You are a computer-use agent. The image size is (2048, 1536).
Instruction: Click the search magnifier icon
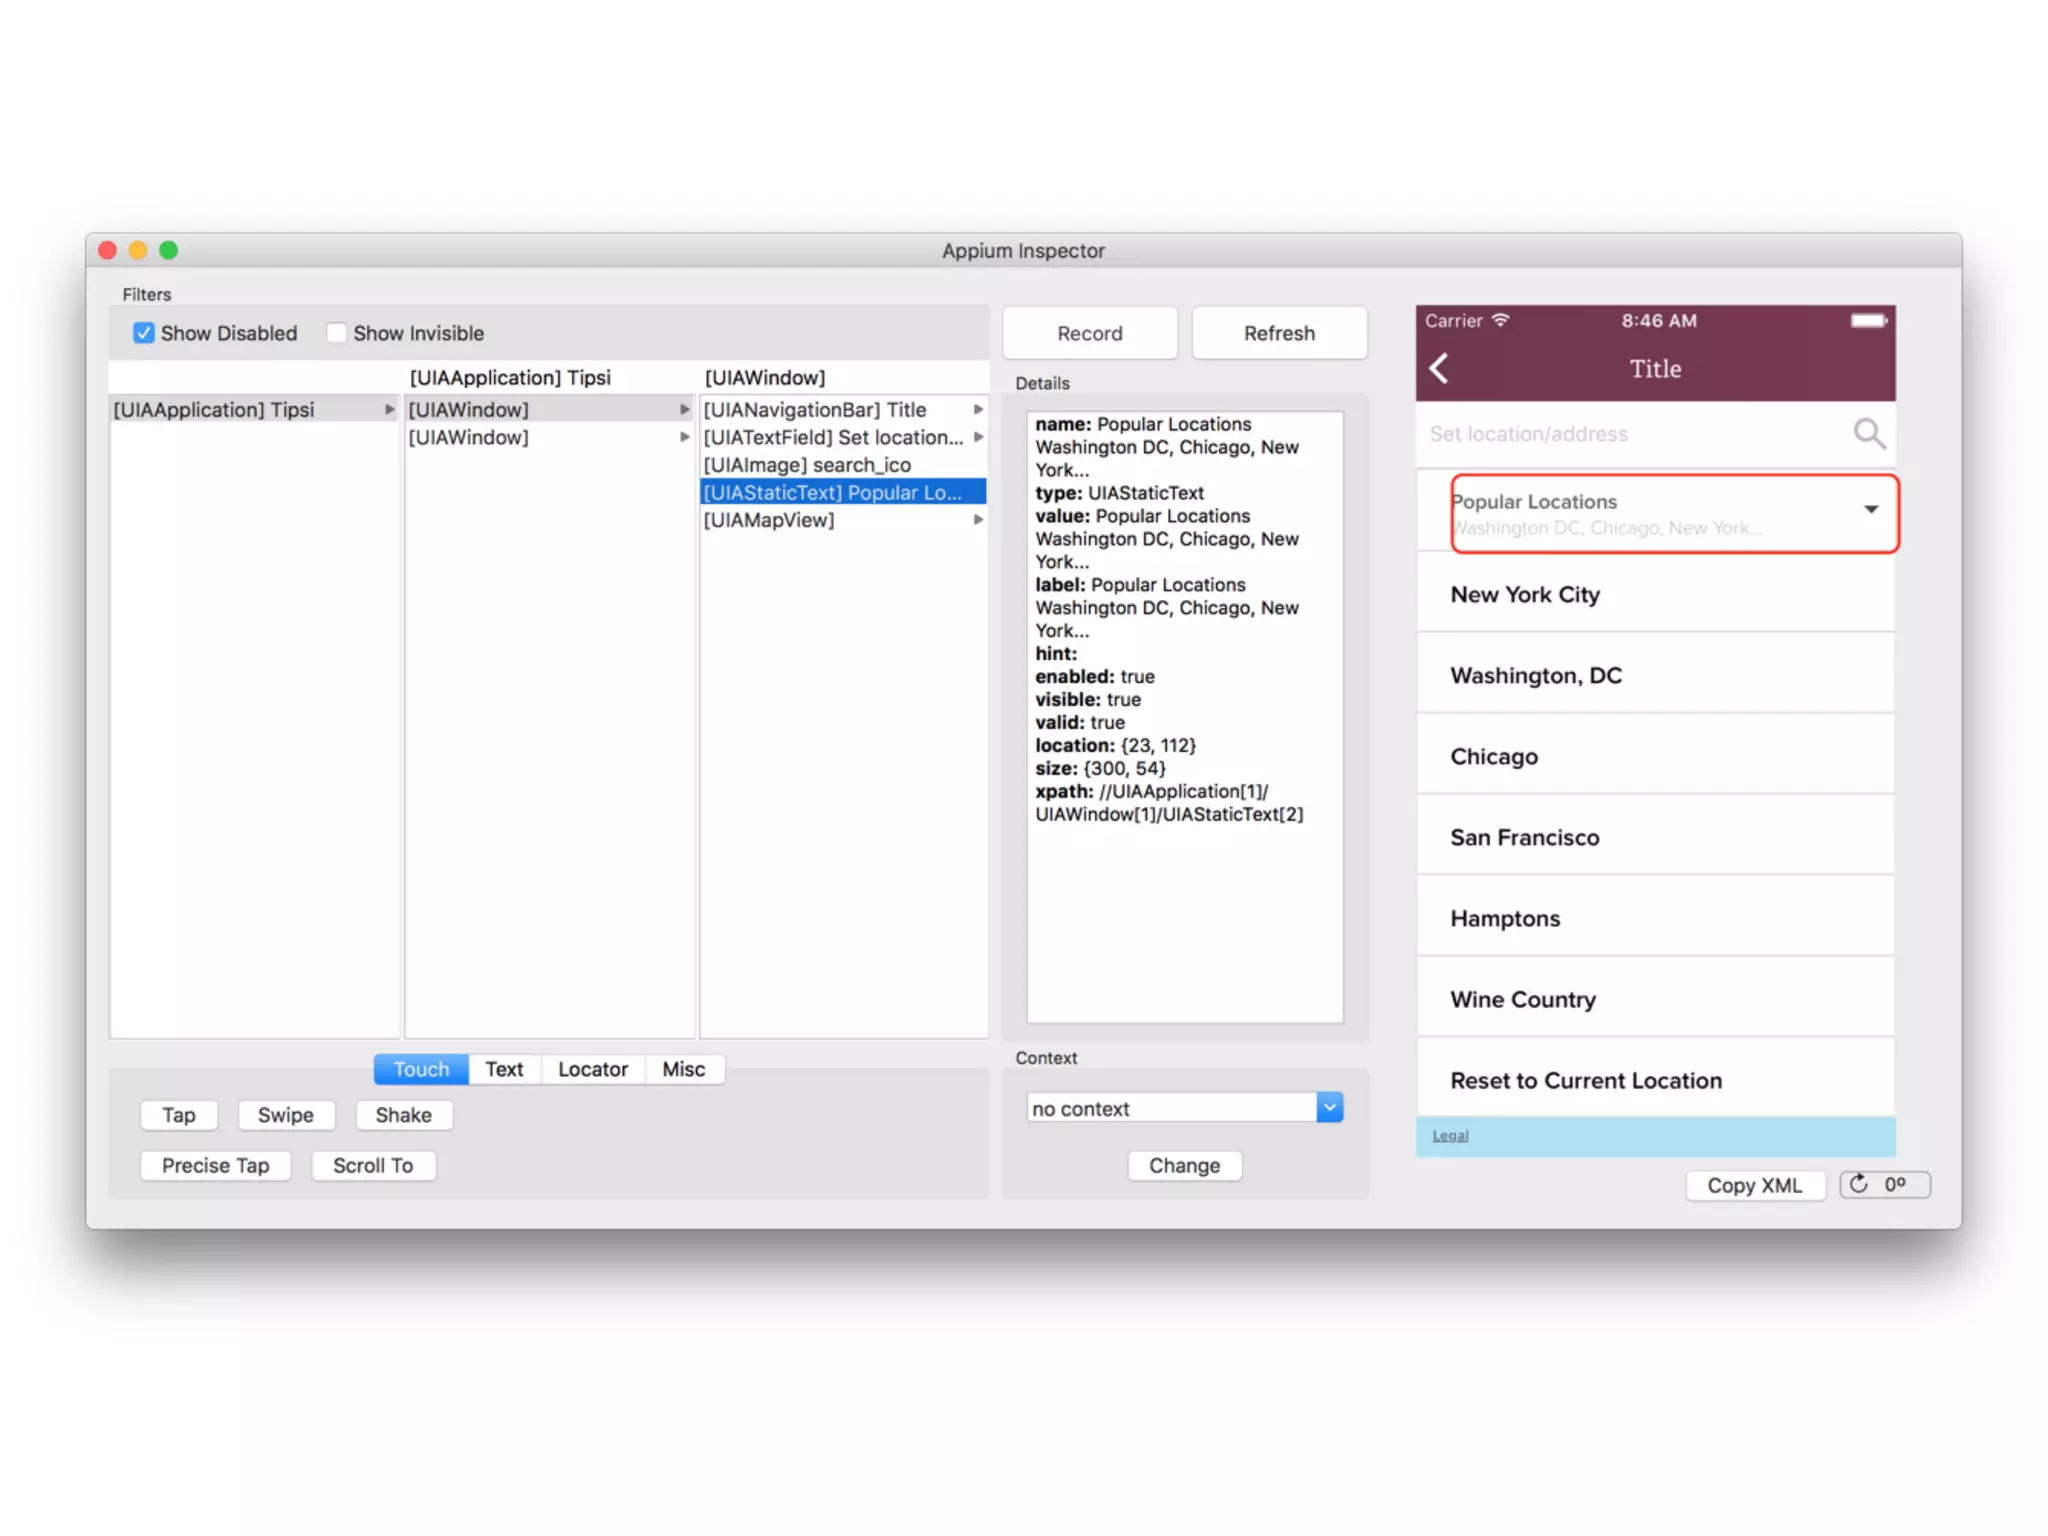click(x=1868, y=433)
